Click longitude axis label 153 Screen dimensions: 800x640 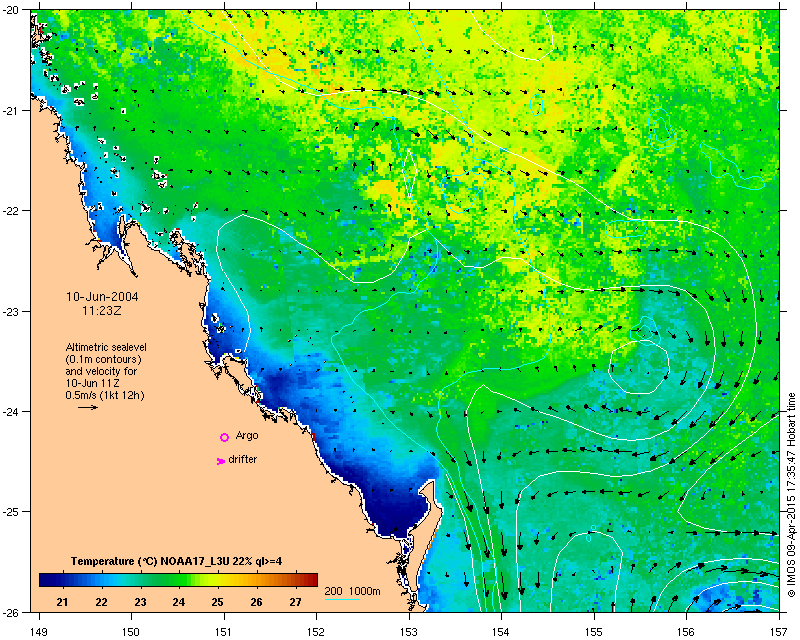409,632
